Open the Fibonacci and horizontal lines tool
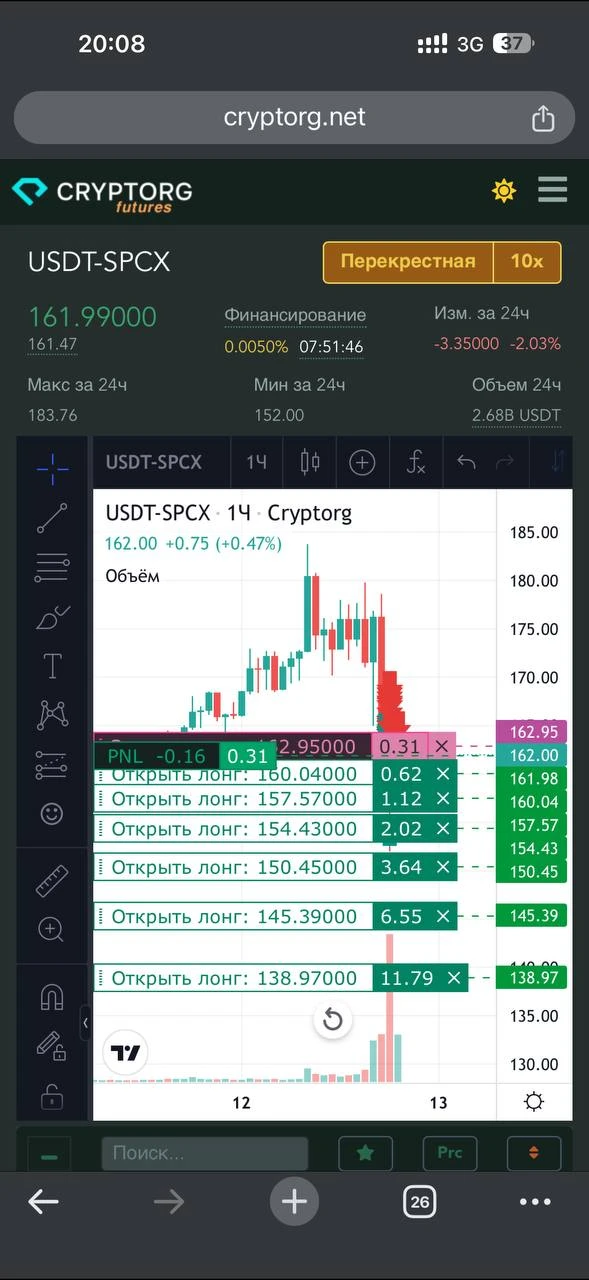Viewport: 589px width, 1280px height. [x=52, y=567]
